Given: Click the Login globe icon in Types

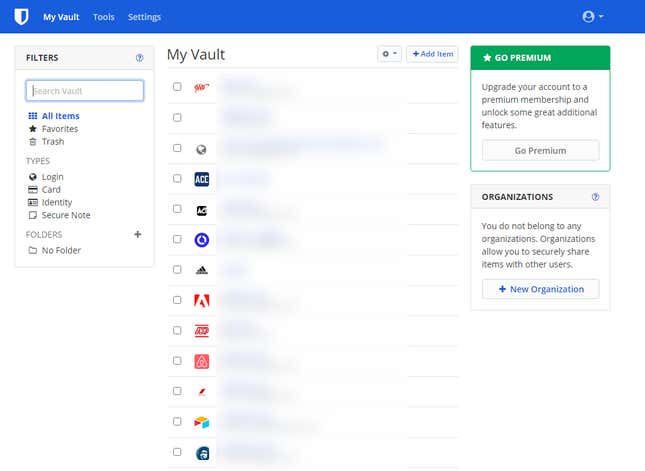Looking at the screenshot, I should [32, 177].
